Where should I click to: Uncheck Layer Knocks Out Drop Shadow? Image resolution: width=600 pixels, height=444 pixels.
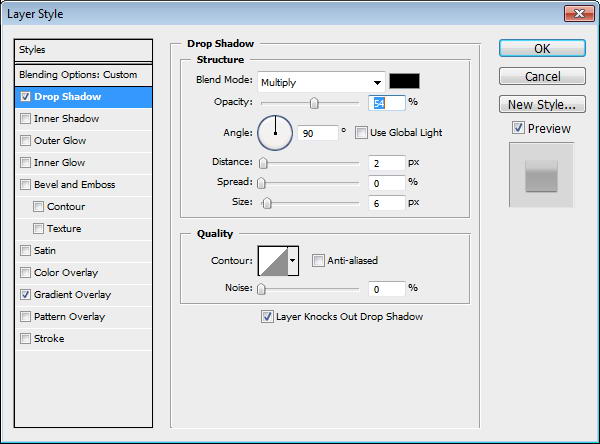click(267, 317)
